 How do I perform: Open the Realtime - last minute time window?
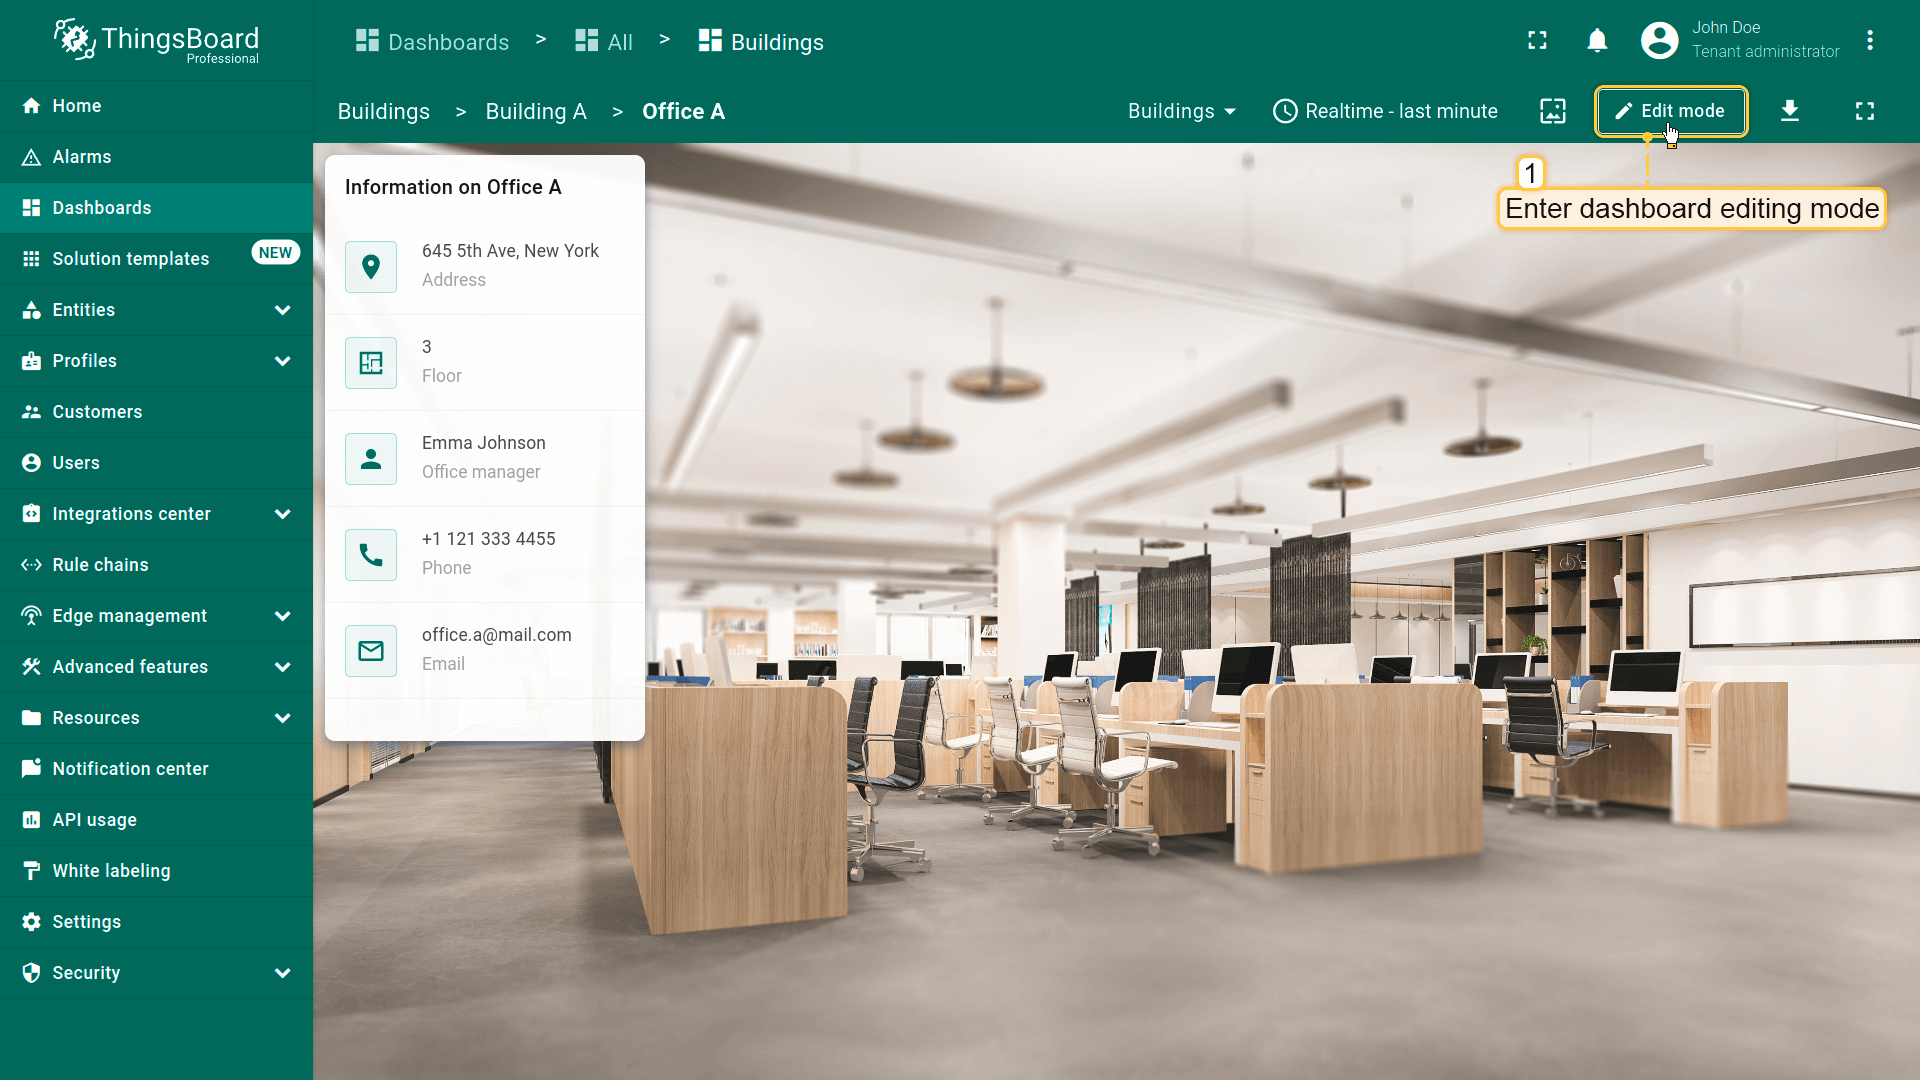1386,111
